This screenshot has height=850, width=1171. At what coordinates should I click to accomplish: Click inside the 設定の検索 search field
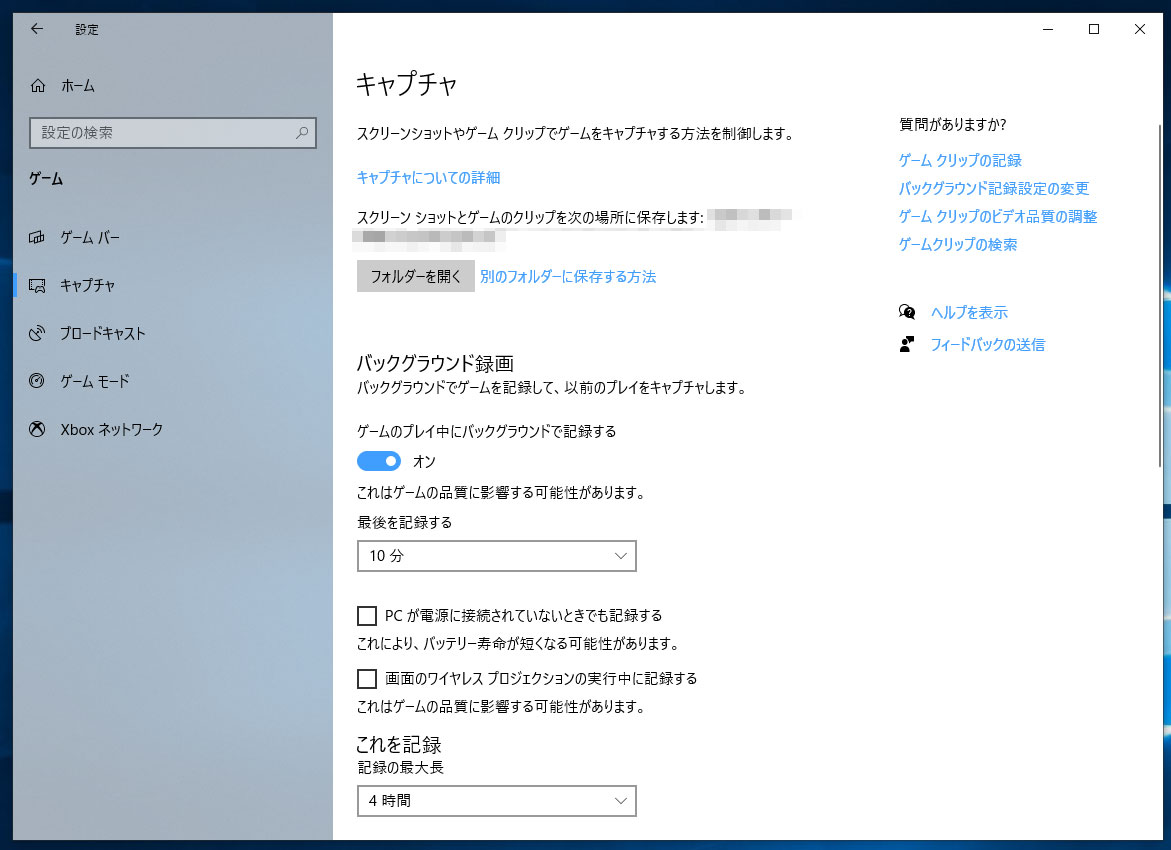[160, 132]
